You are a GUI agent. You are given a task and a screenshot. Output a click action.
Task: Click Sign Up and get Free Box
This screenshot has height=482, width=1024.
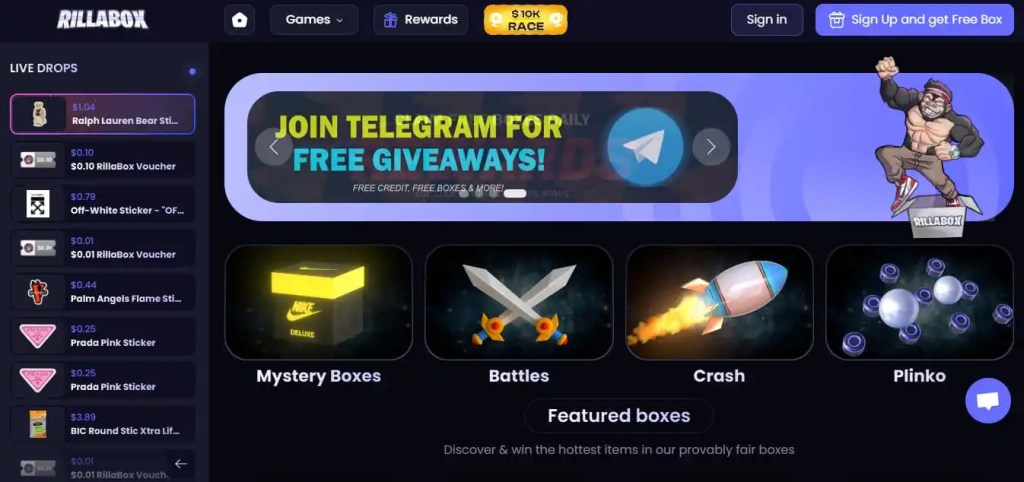(x=914, y=20)
